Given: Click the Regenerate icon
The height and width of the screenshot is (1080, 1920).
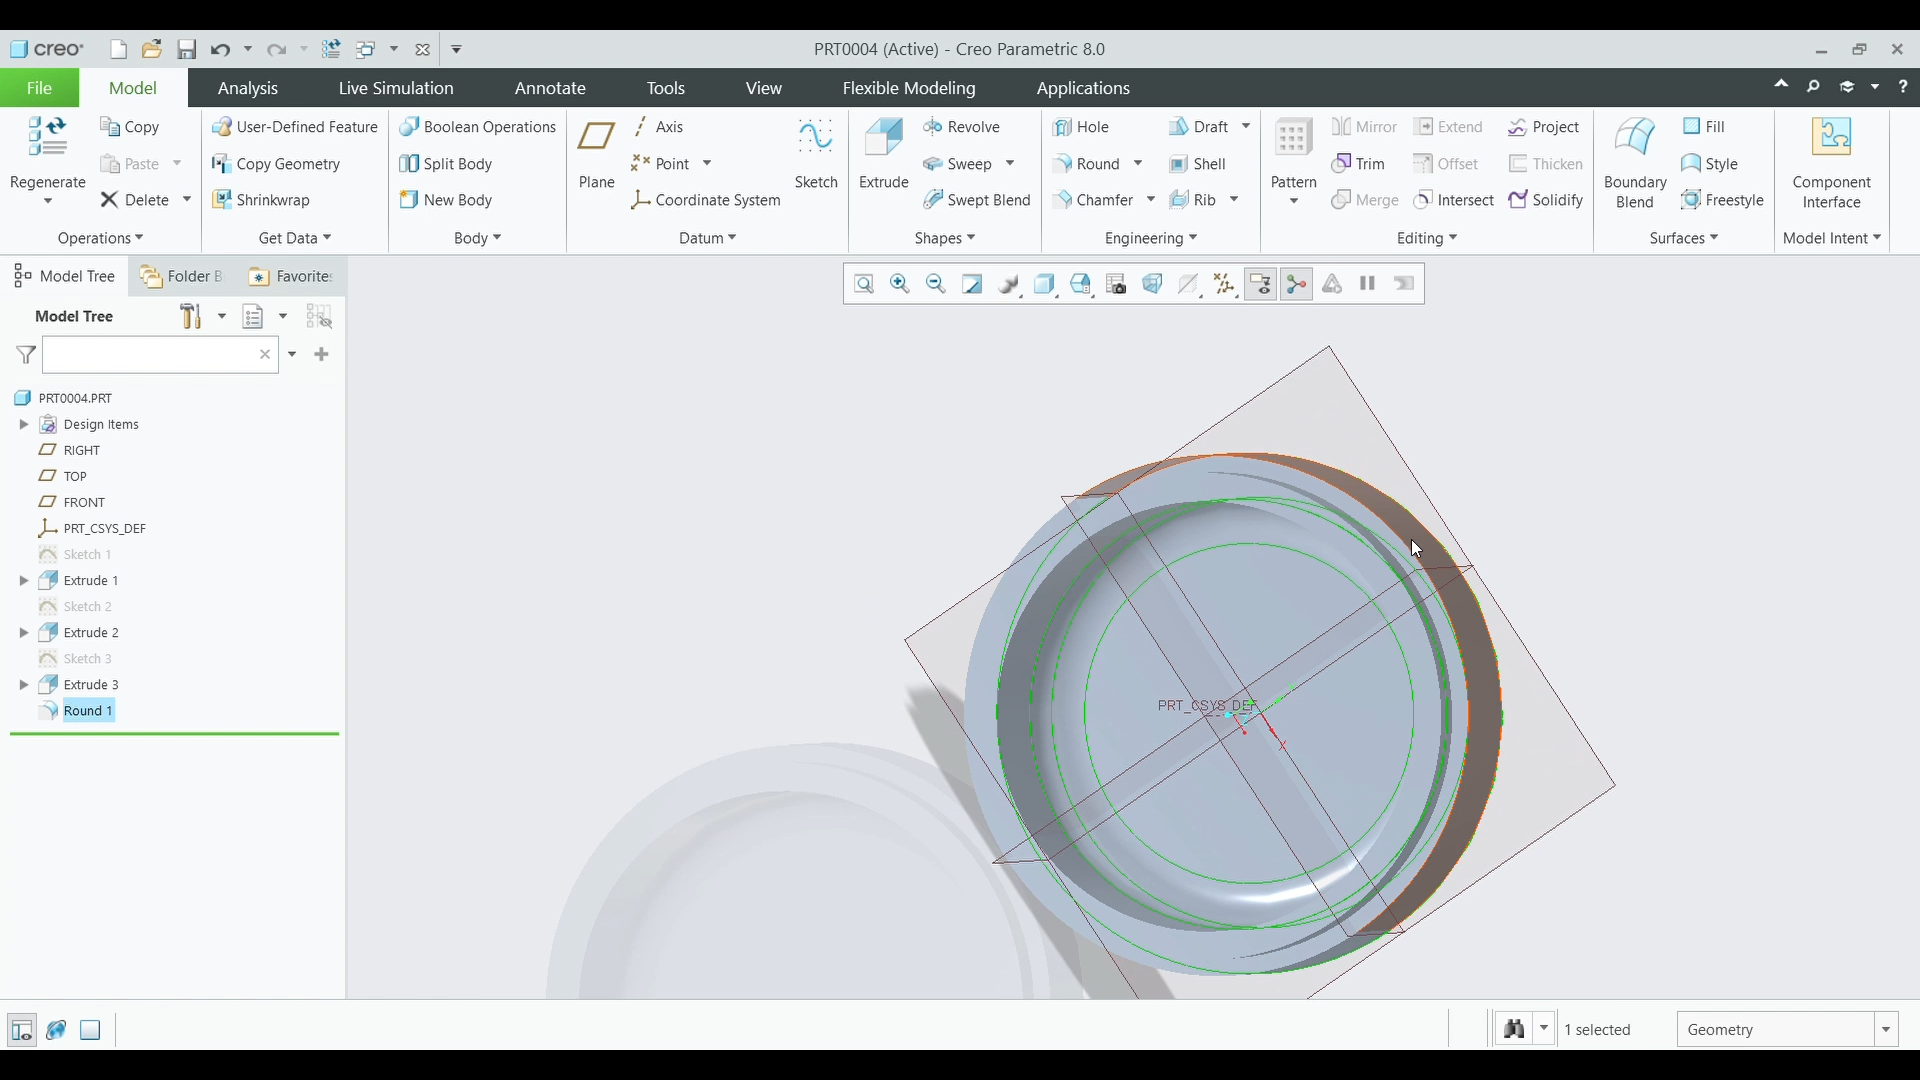Looking at the screenshot, I should pyautogui.click(x=47, y=137).
